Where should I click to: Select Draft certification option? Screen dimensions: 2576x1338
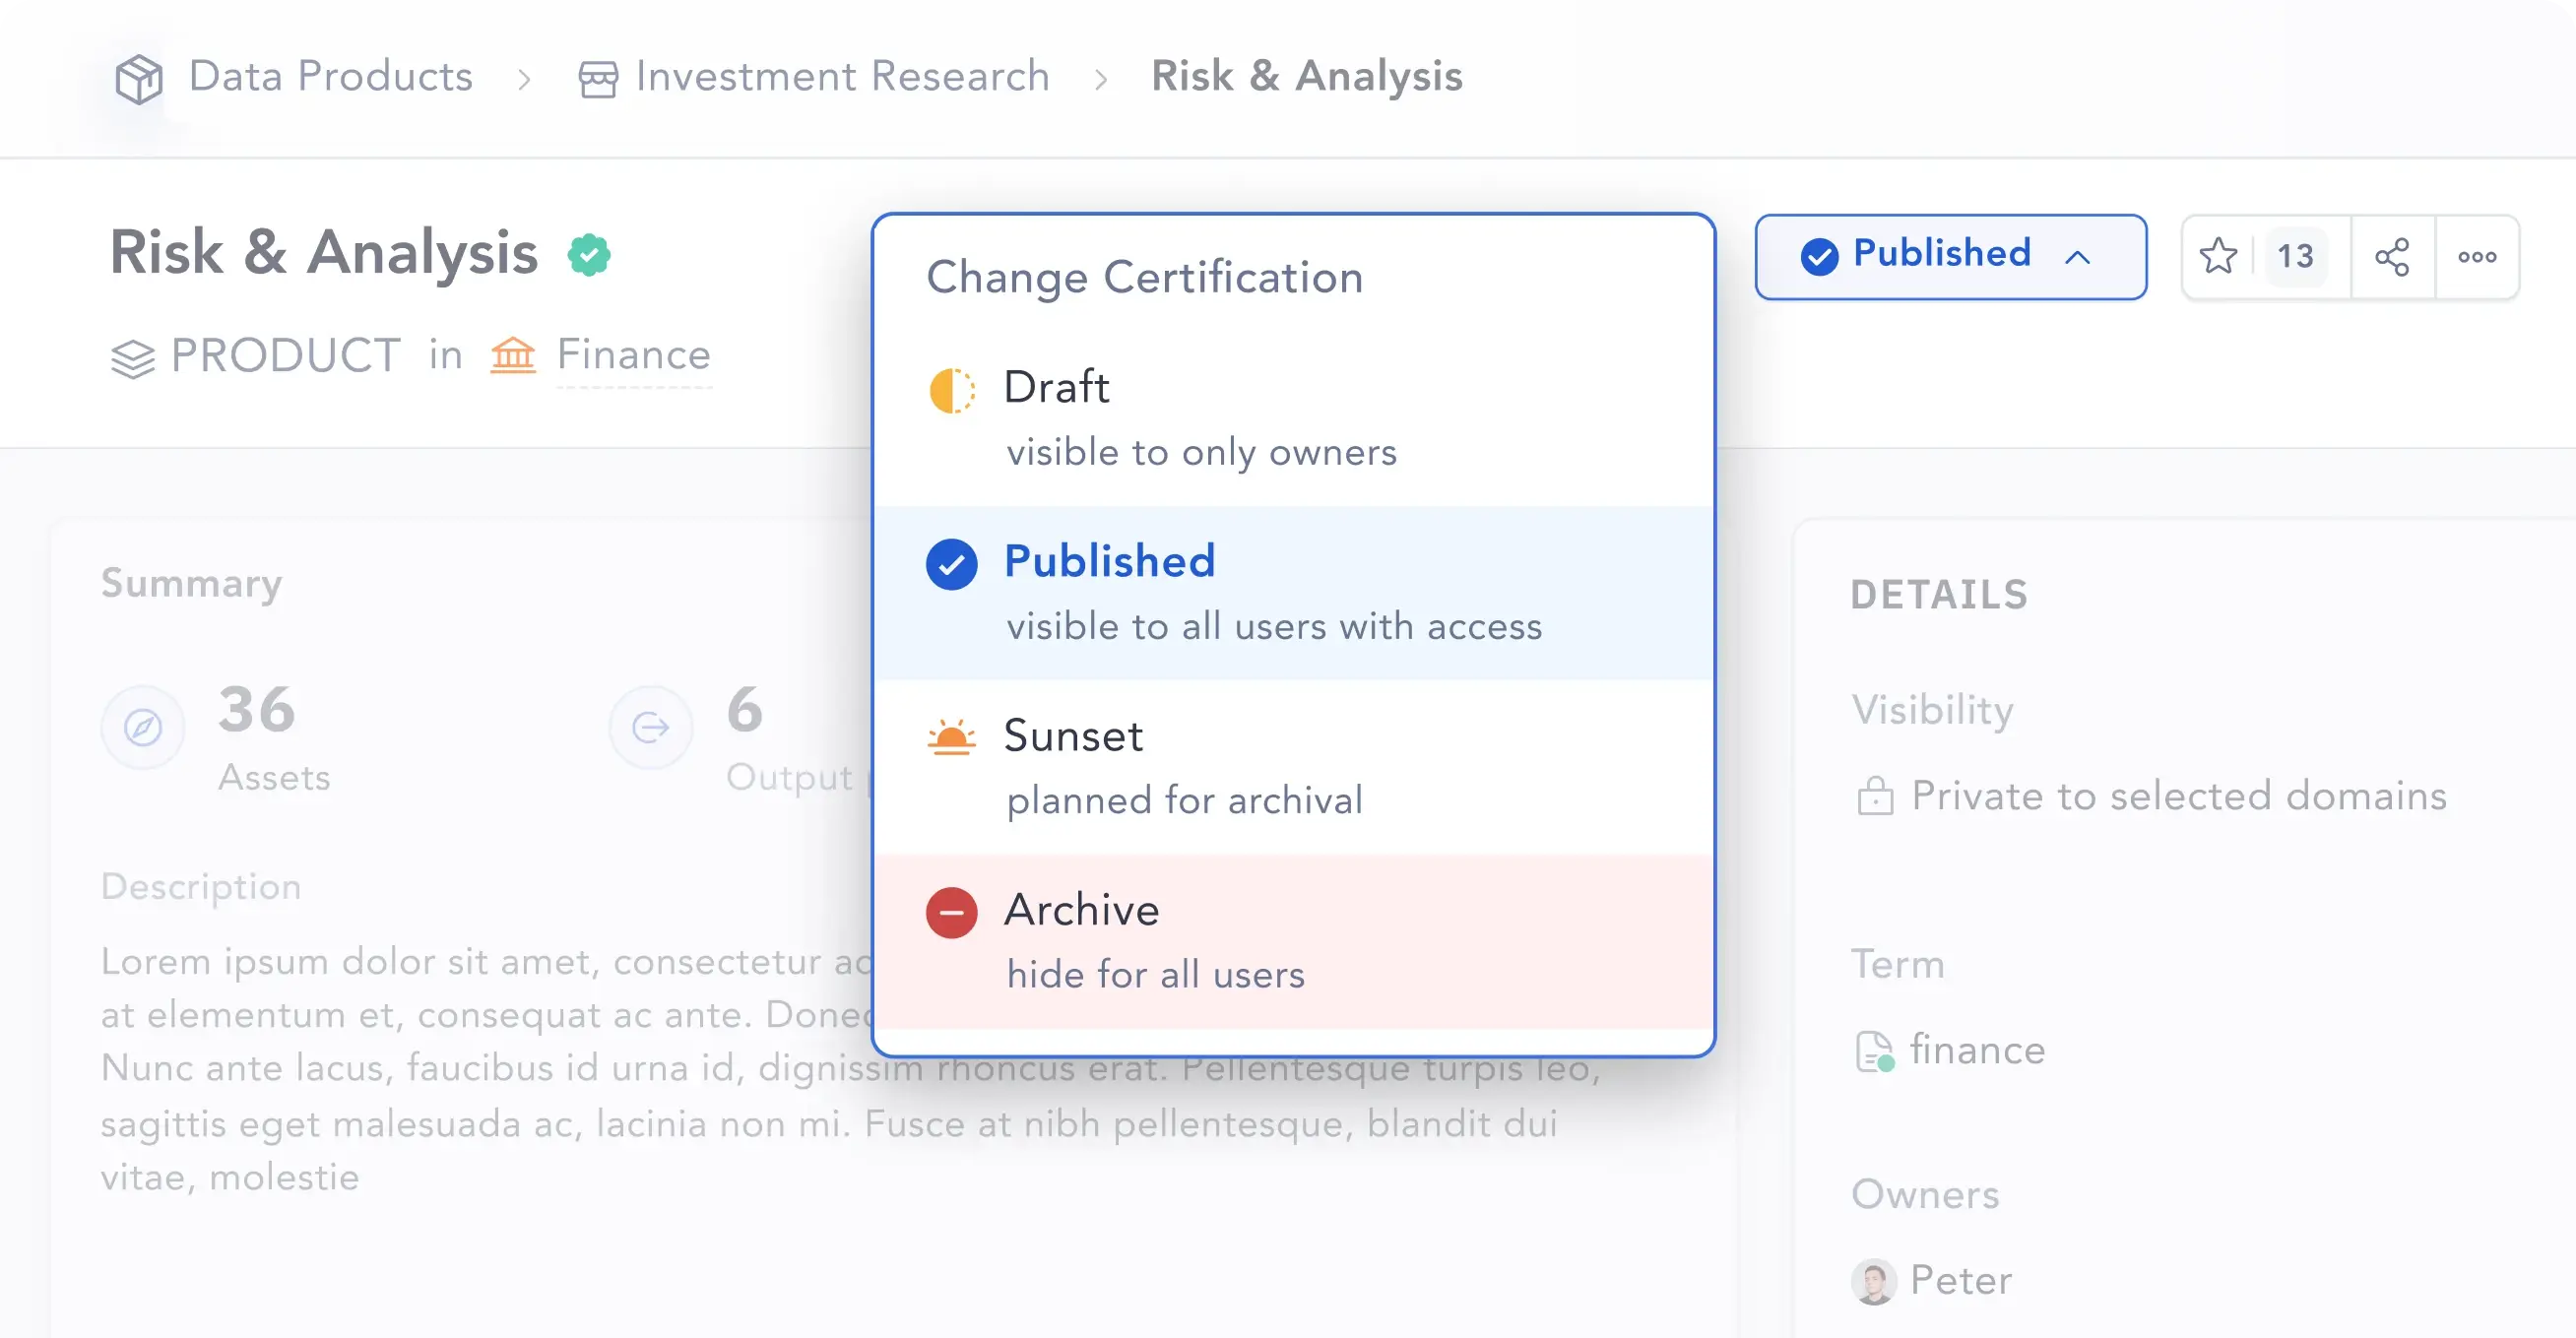[1293, 418]
